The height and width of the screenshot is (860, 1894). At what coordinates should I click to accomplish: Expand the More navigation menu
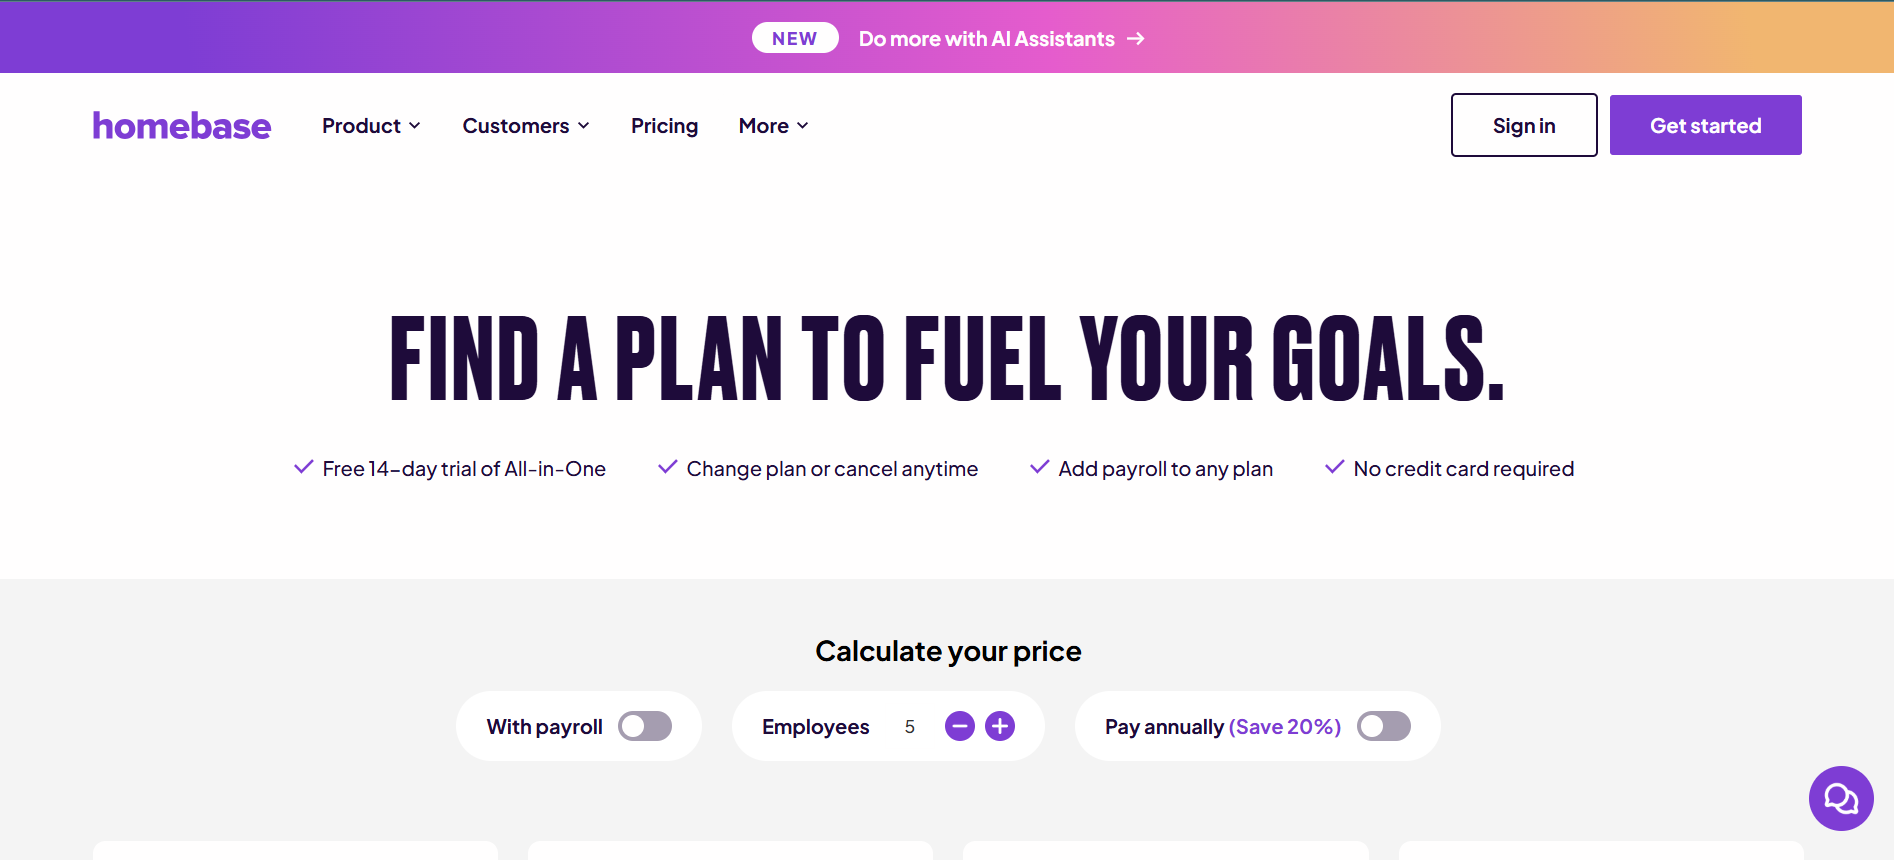(x=773, y=126)
